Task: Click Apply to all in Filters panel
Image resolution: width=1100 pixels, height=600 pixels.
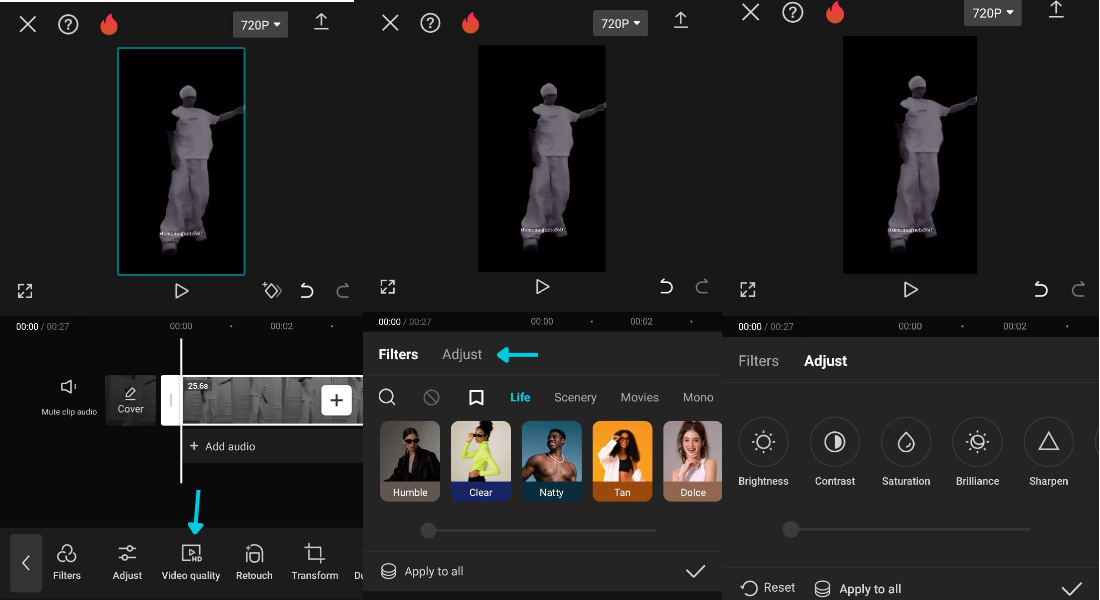Action: [x=422, y=571]
